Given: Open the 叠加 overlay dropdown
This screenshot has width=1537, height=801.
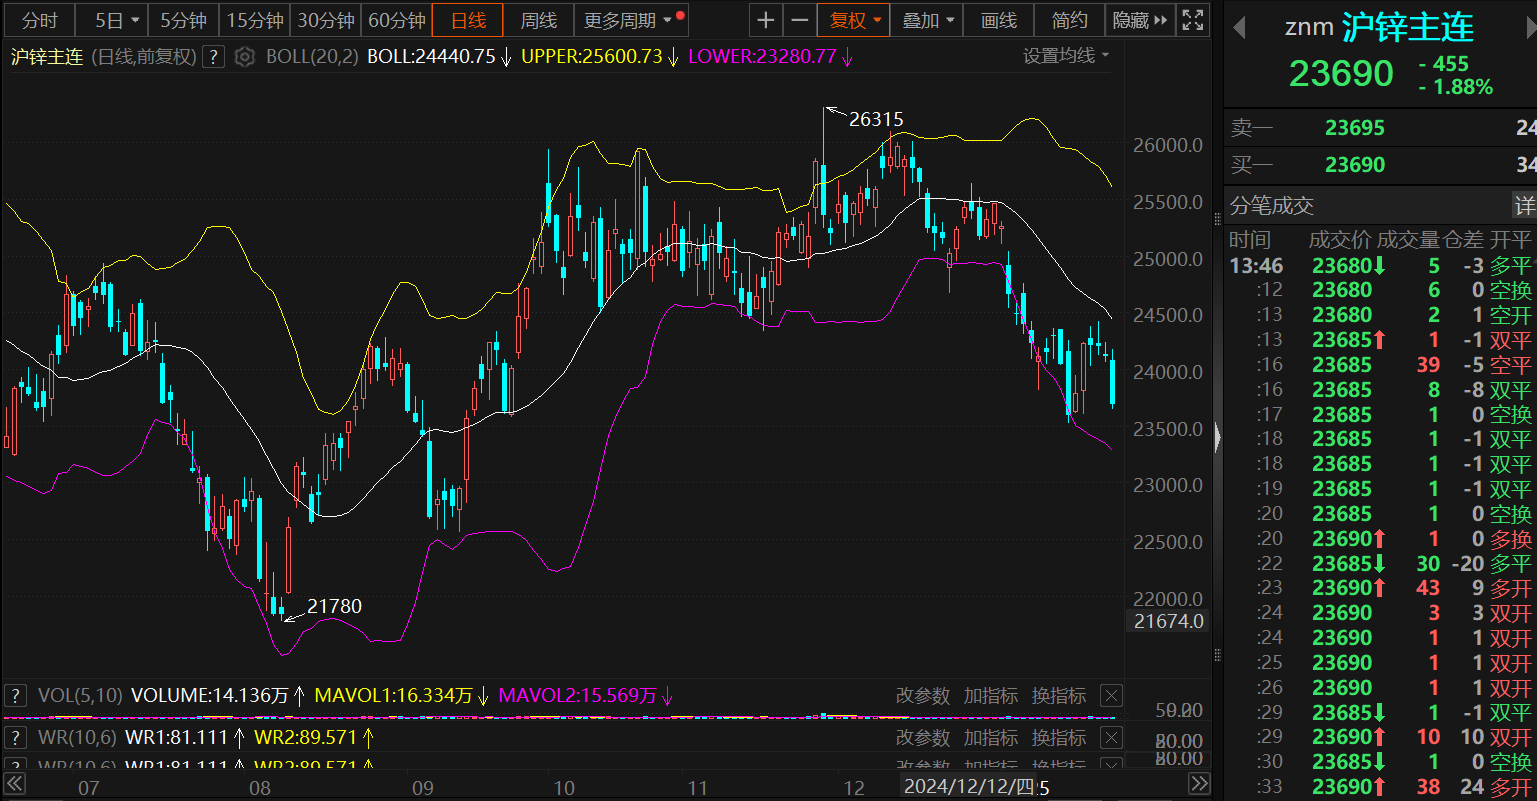Looking at the screenshot, I should click(x=927, y=20).
